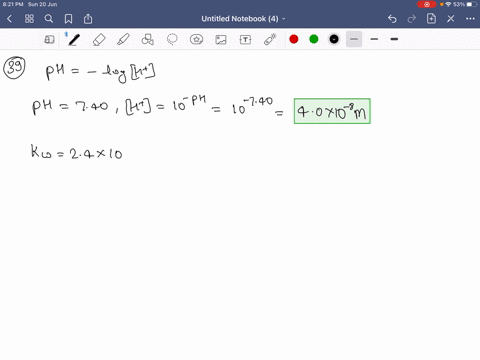Select the Eraser tool

99,40
